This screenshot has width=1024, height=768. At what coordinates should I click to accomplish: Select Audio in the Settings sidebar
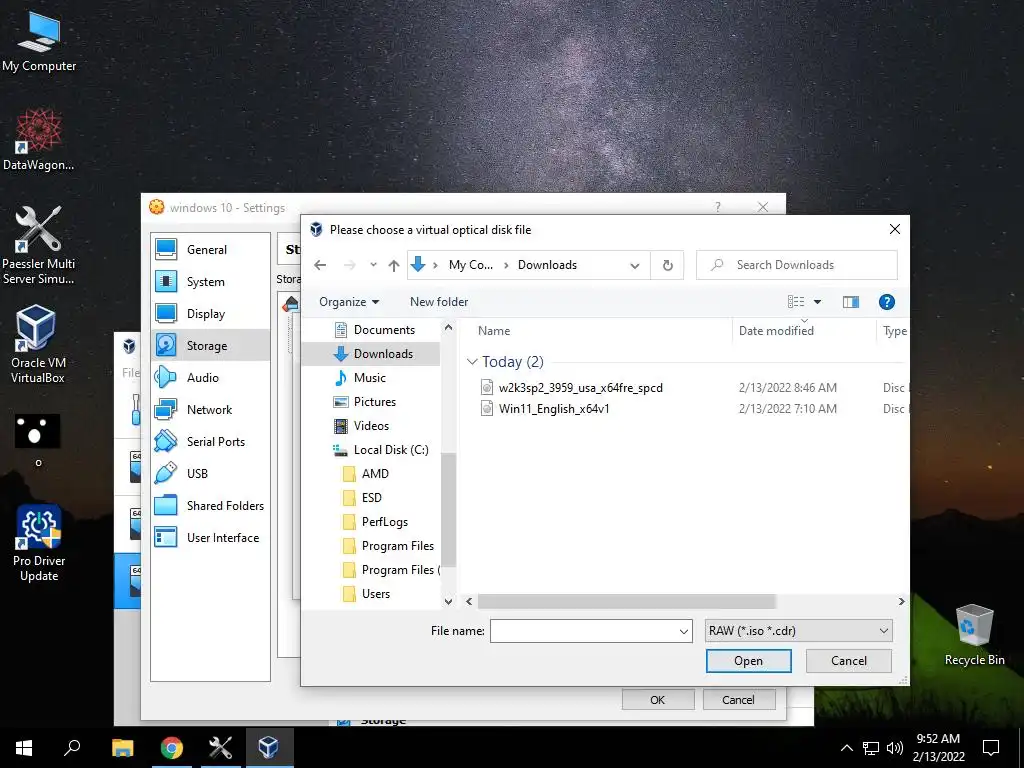210,377
